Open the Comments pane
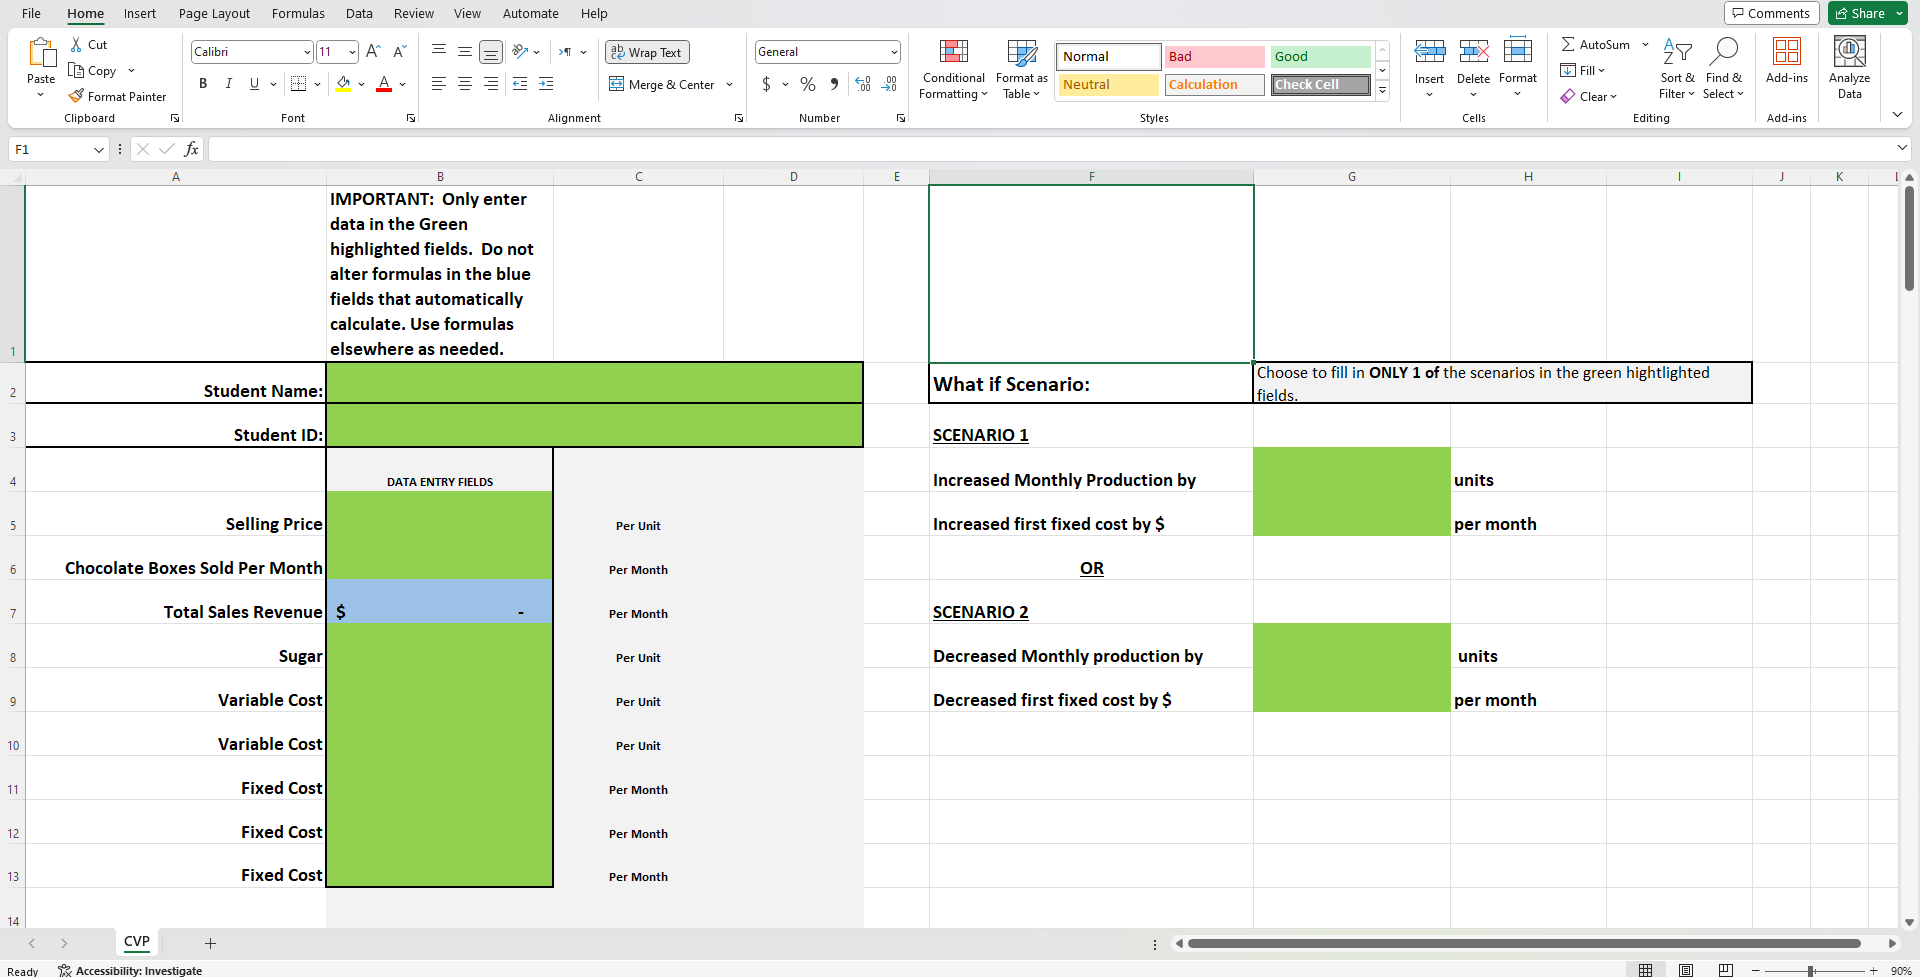Image resolution: width=1920 pixels, height=977 pixels. point(1772,13)
